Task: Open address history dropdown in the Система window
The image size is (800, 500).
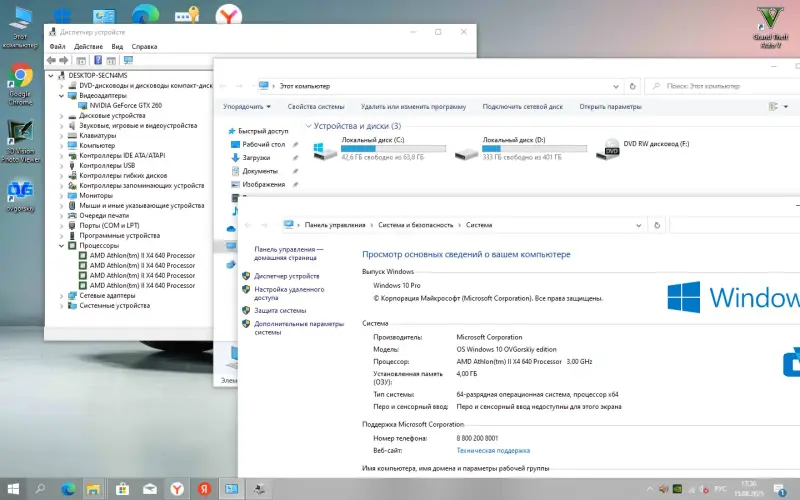Action: click(638, 225)
